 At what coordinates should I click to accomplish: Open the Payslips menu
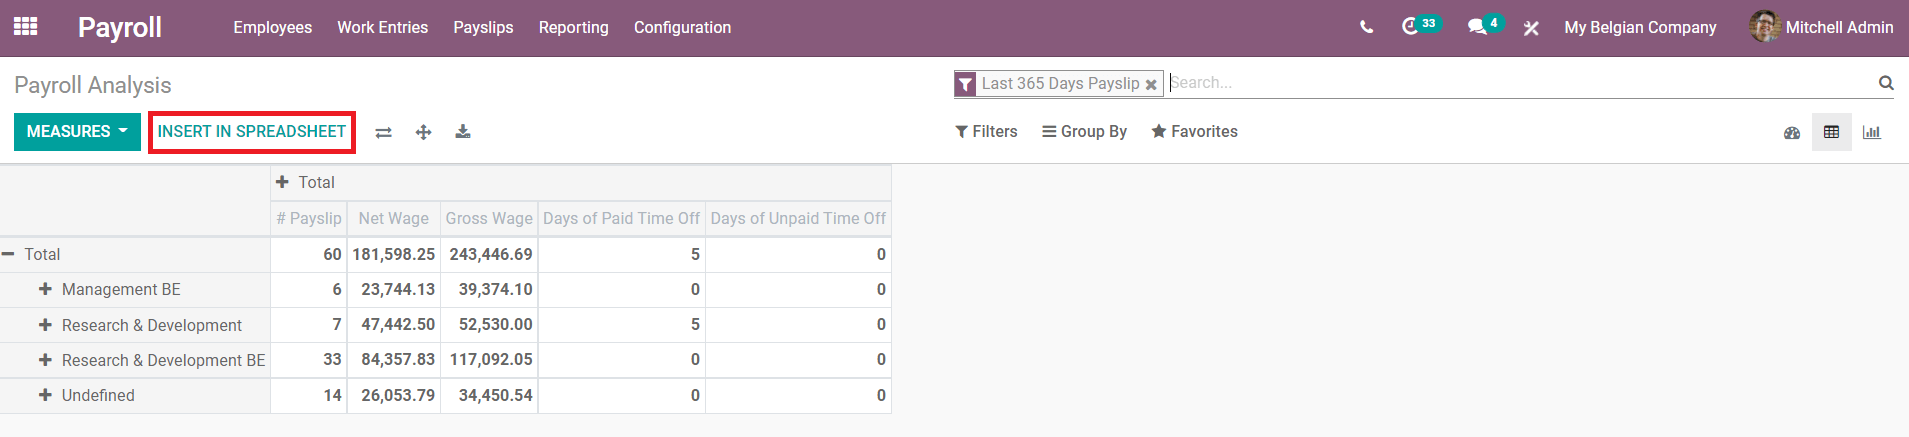(483, 27)
